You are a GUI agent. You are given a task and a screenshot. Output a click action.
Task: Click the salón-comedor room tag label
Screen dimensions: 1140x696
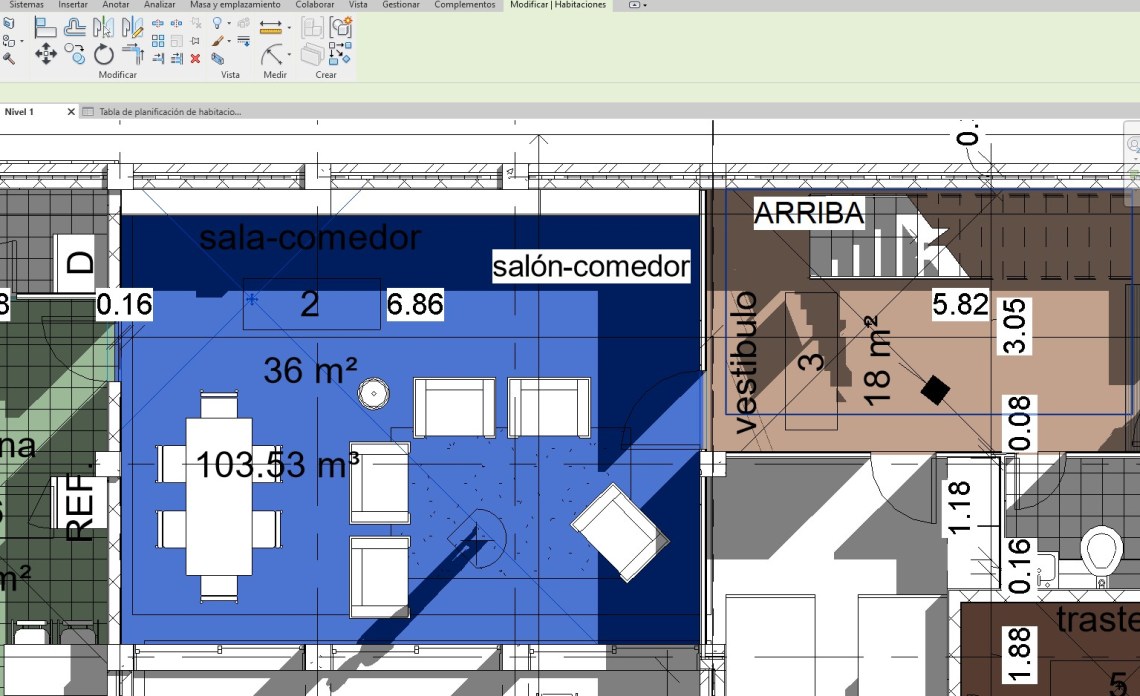591,267
